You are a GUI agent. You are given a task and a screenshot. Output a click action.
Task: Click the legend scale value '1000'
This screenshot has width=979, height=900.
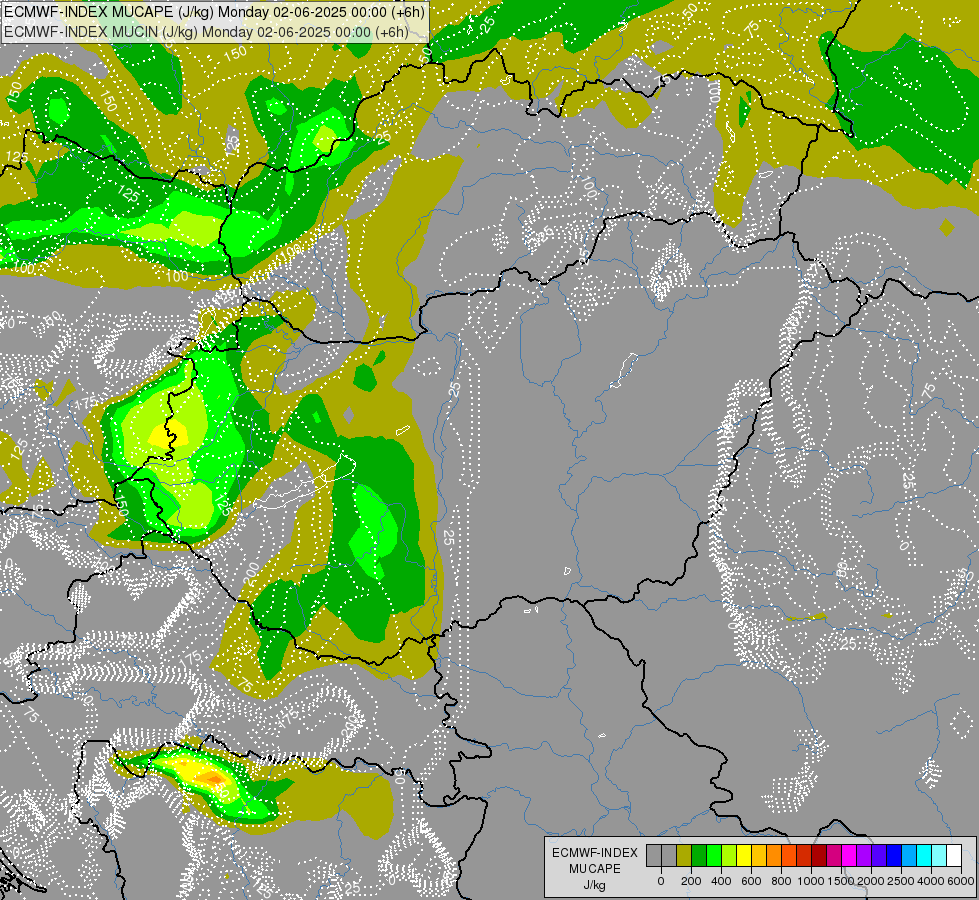[811, 881]
